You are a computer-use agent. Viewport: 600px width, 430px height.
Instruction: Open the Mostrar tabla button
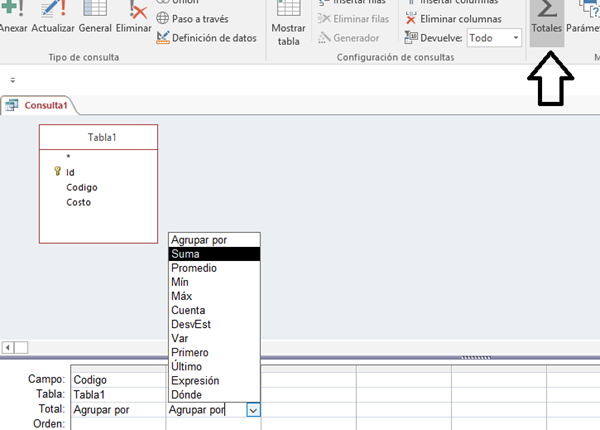(x=288, y=25)
